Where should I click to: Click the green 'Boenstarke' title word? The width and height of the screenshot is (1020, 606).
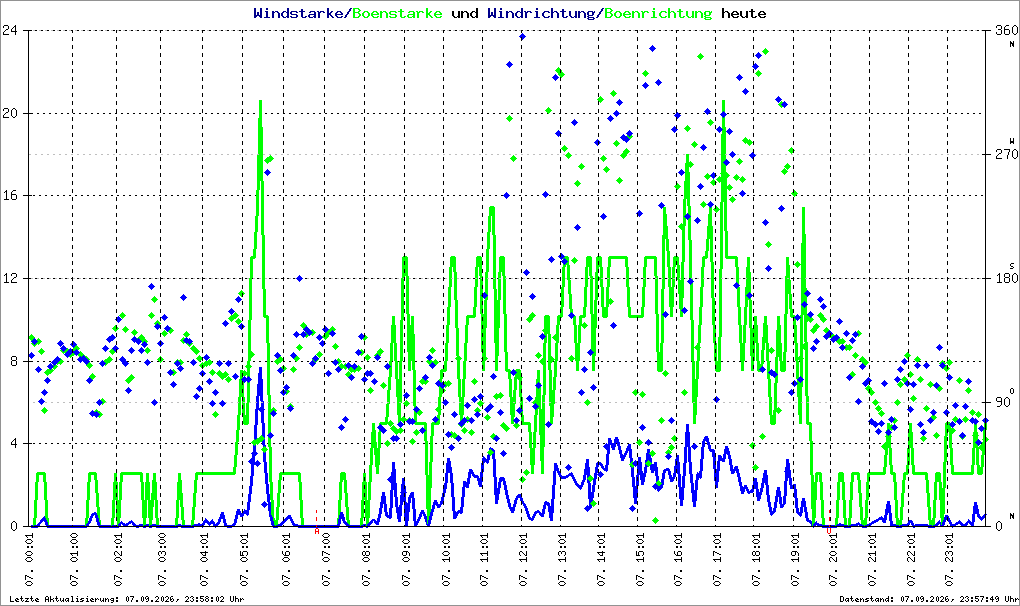pos(397,13)
